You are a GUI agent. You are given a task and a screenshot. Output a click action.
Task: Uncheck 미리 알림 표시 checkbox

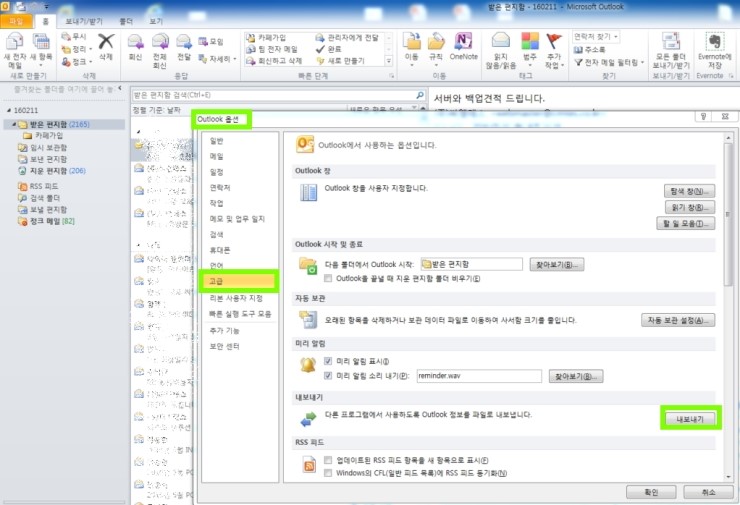[x=328, y=361]
